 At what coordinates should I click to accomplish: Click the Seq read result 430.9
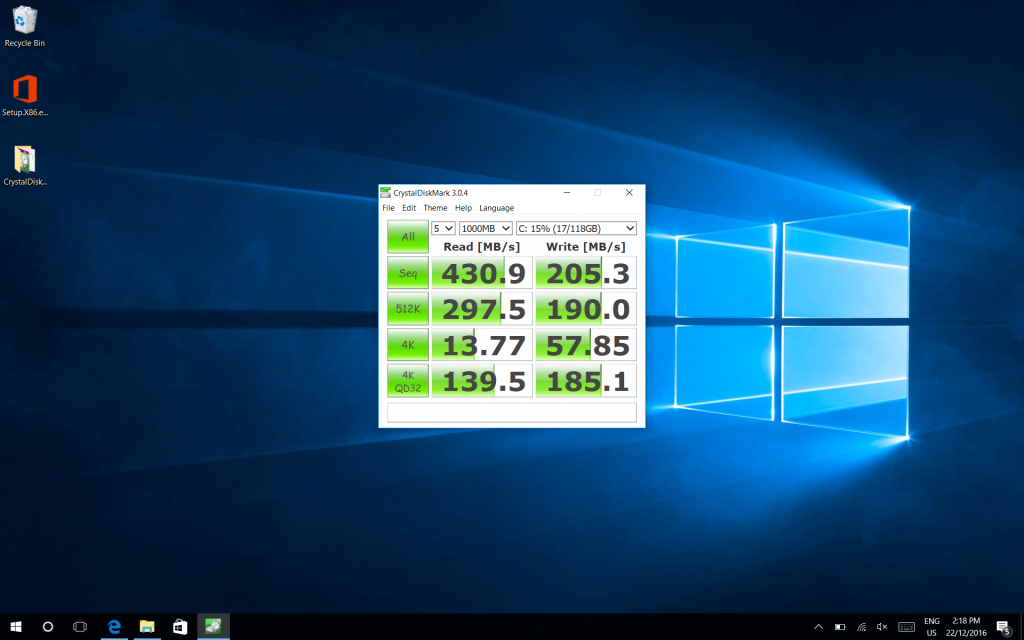click(482, 272)
